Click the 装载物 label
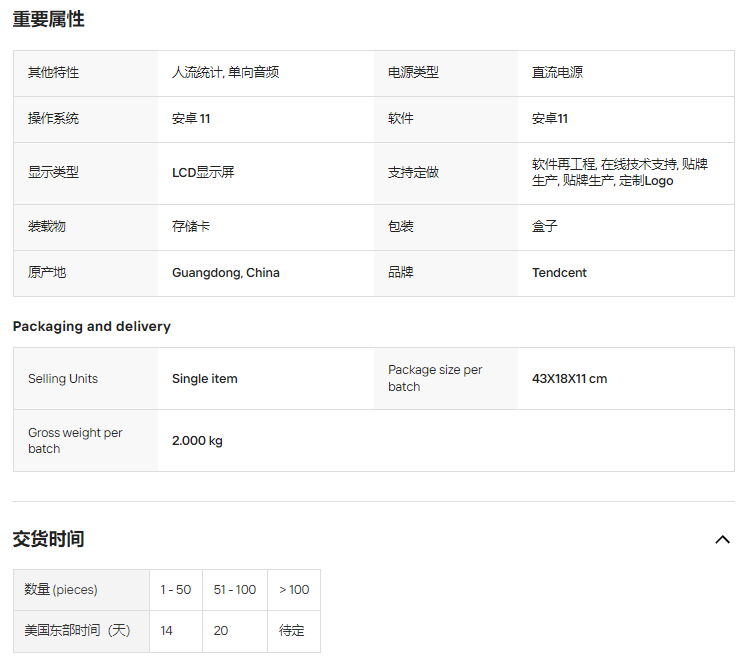The width and height of the screenshot is (754, 666). point(47,226)
